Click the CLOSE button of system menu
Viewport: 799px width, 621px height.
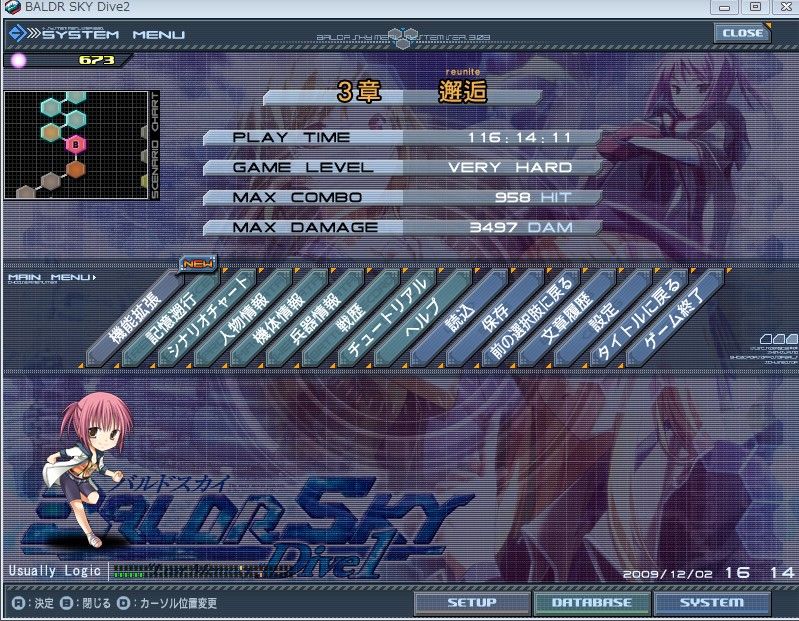pyautogui.click(x=742, y=33)
